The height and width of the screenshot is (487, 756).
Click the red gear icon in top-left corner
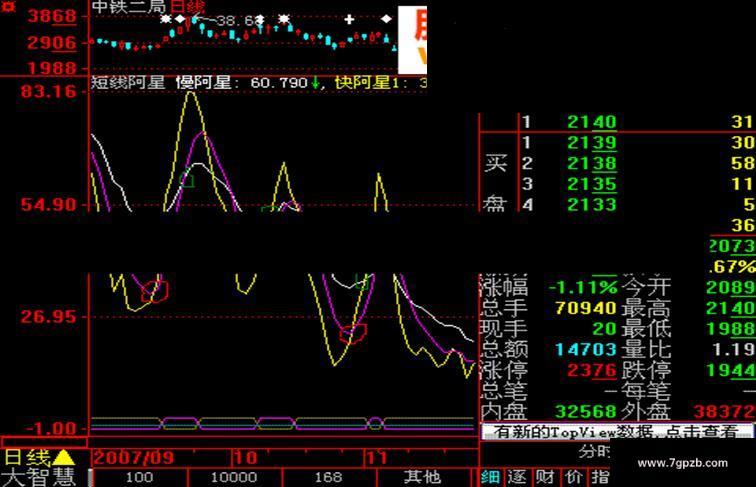click(8, 6)
